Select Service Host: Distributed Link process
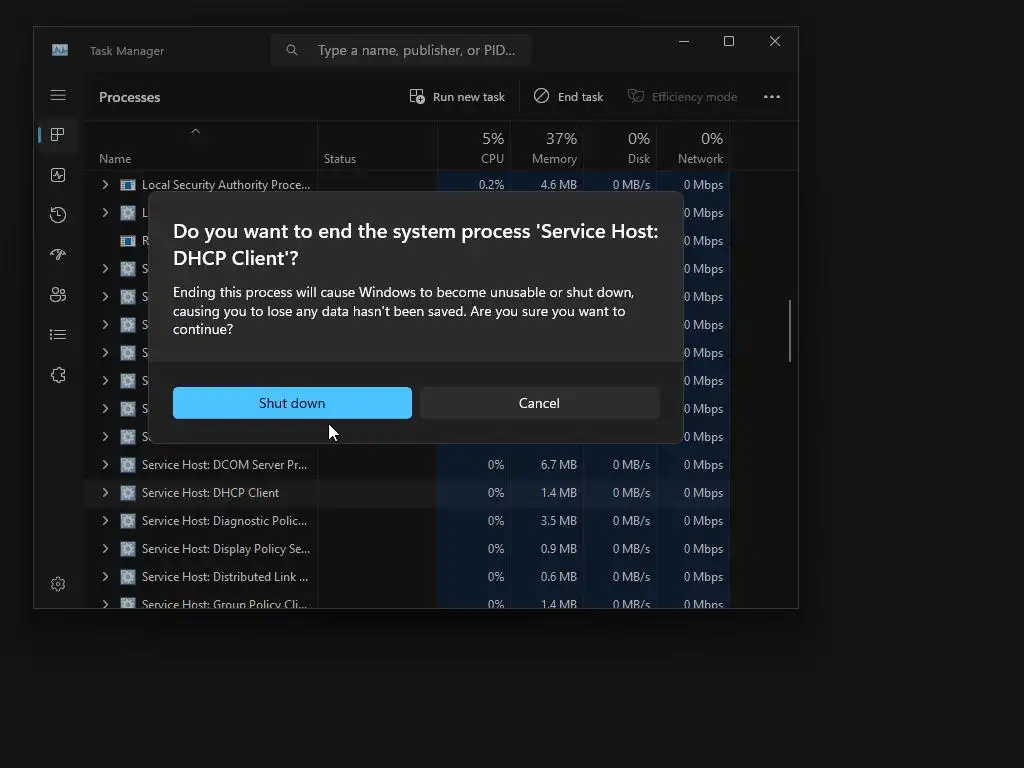1024x768 pixels. [225, 577]
